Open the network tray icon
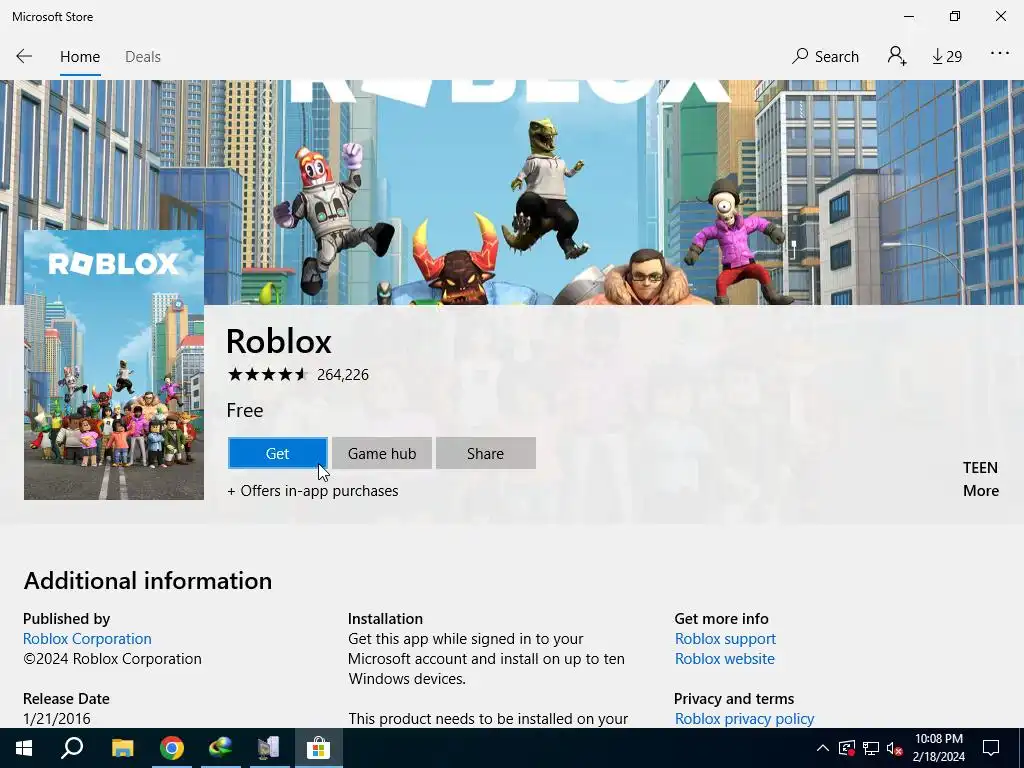This screenshot has width=1024, height=768. [x=871, y=748]
